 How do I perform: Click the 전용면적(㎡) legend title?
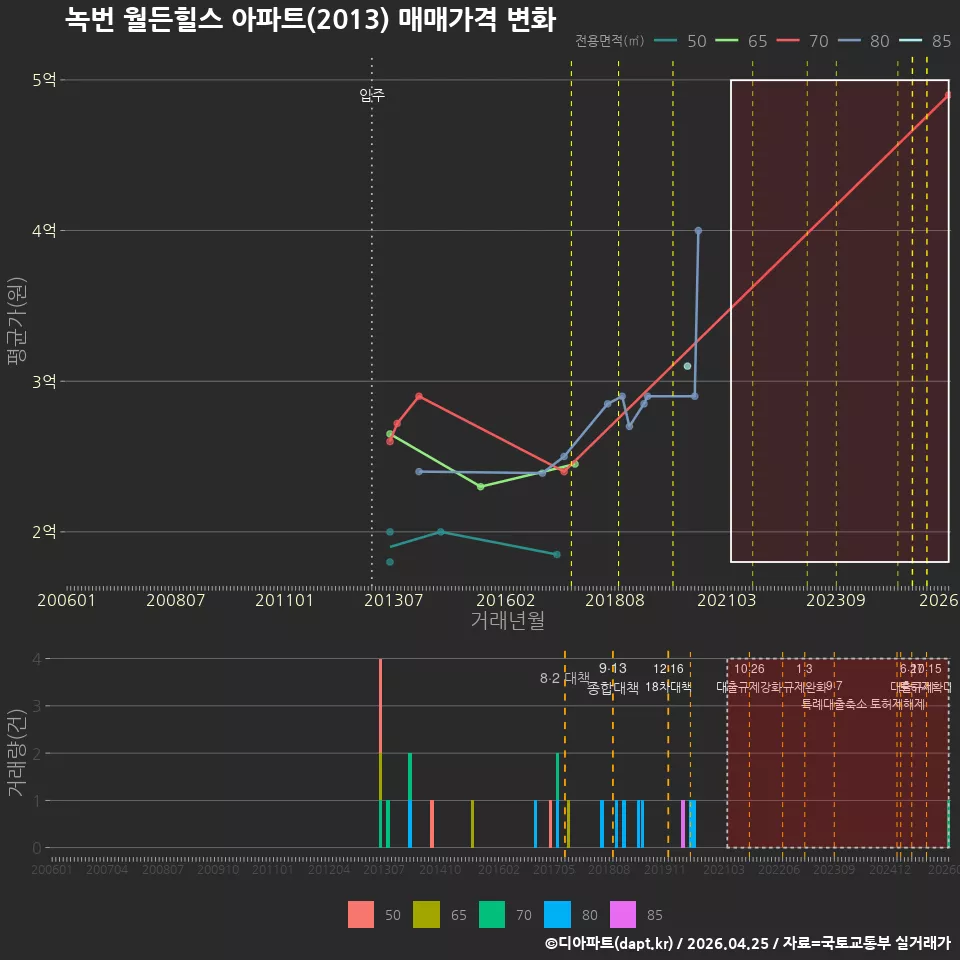coord(609,40)
